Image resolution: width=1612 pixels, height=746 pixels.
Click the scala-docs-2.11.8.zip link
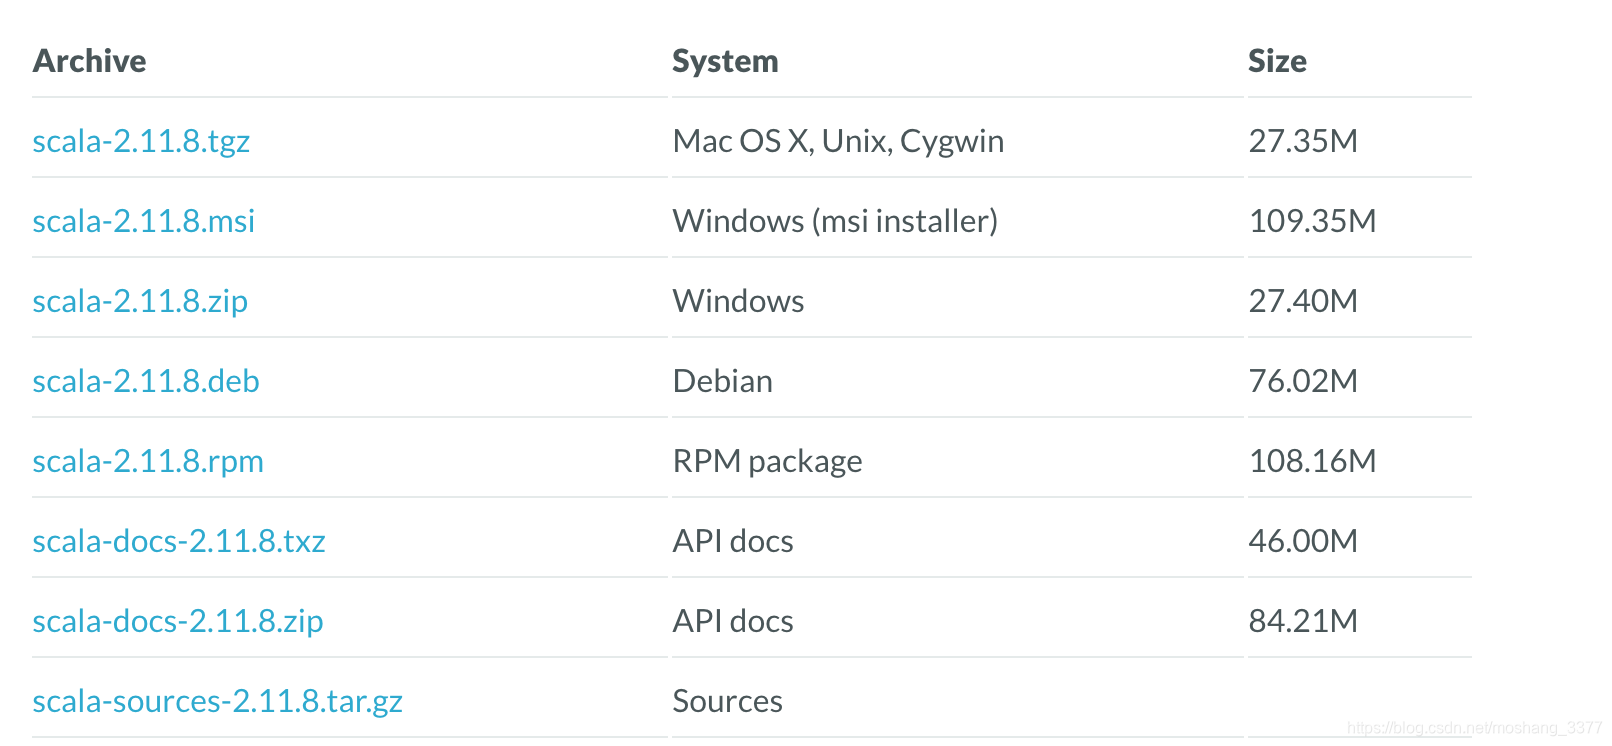pos(178,622)
